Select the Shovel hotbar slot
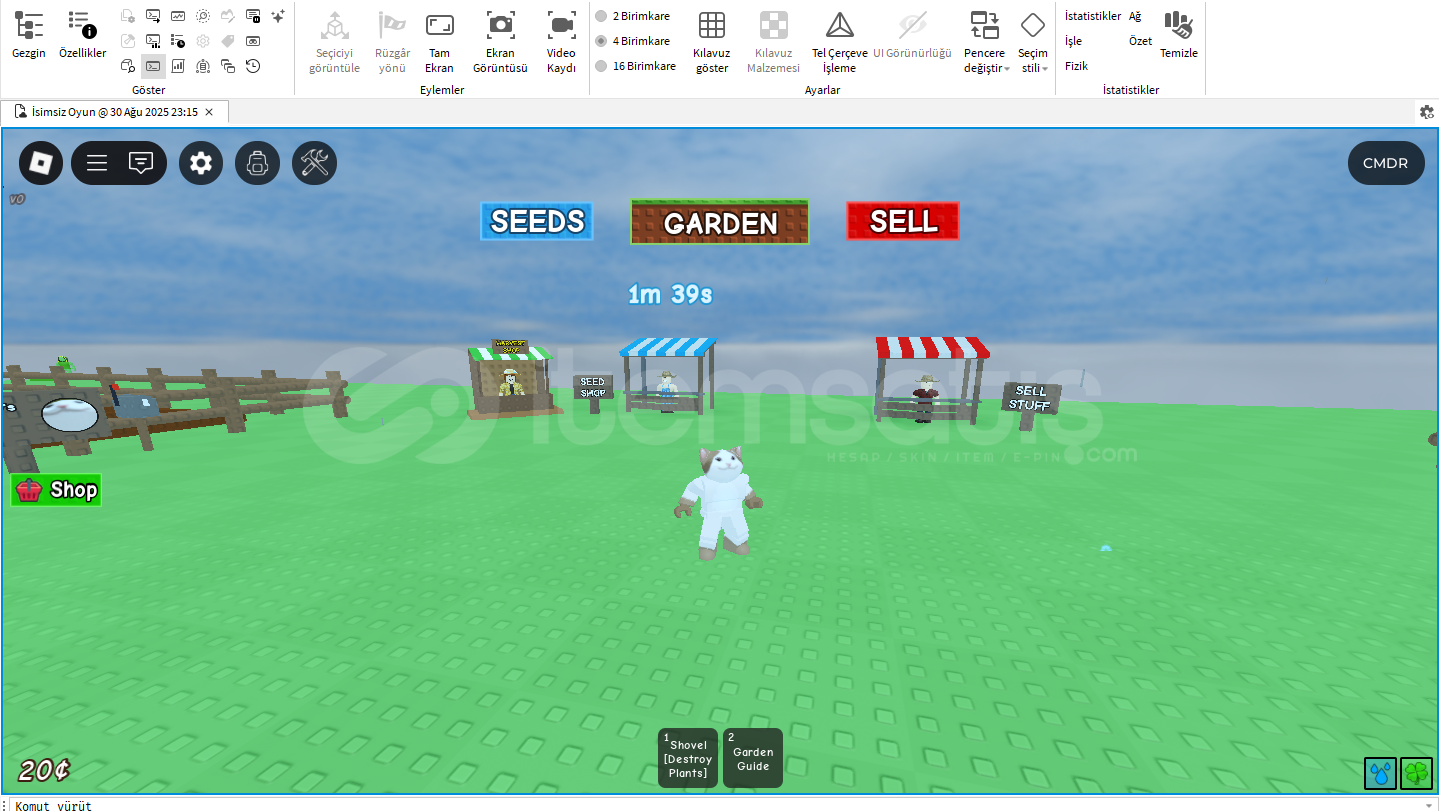This screenshot has width=1439, height=811. [x=688, y=758]
